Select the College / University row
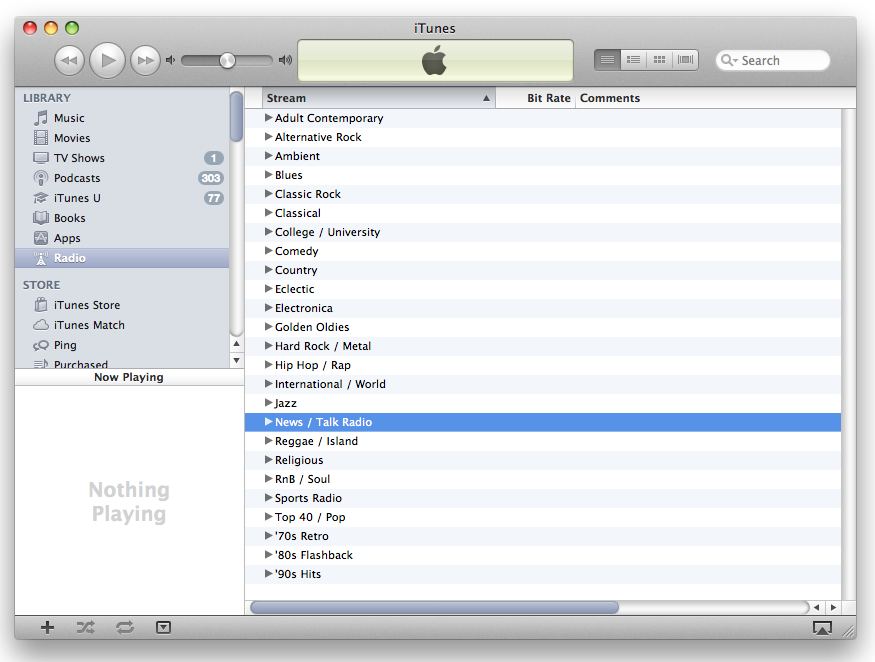 point(543,232)
